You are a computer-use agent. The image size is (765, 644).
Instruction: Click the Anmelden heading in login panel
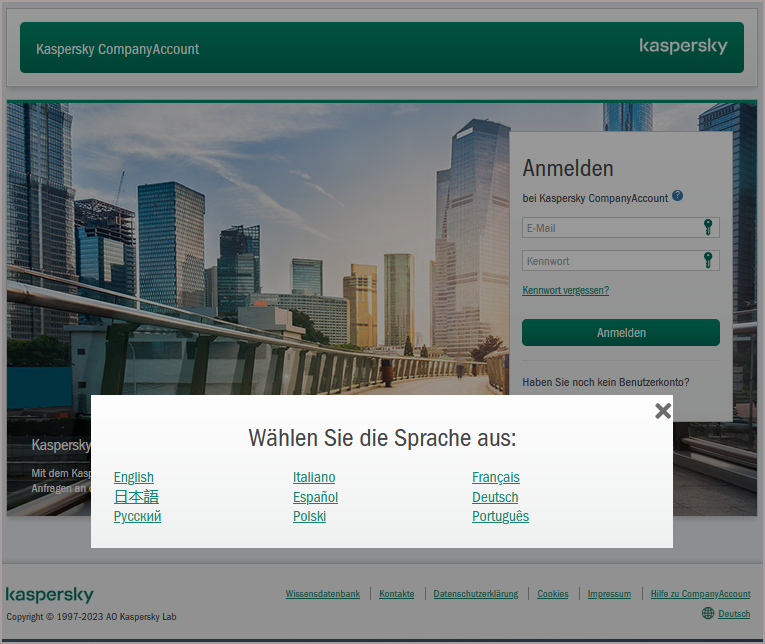[568, 168]
